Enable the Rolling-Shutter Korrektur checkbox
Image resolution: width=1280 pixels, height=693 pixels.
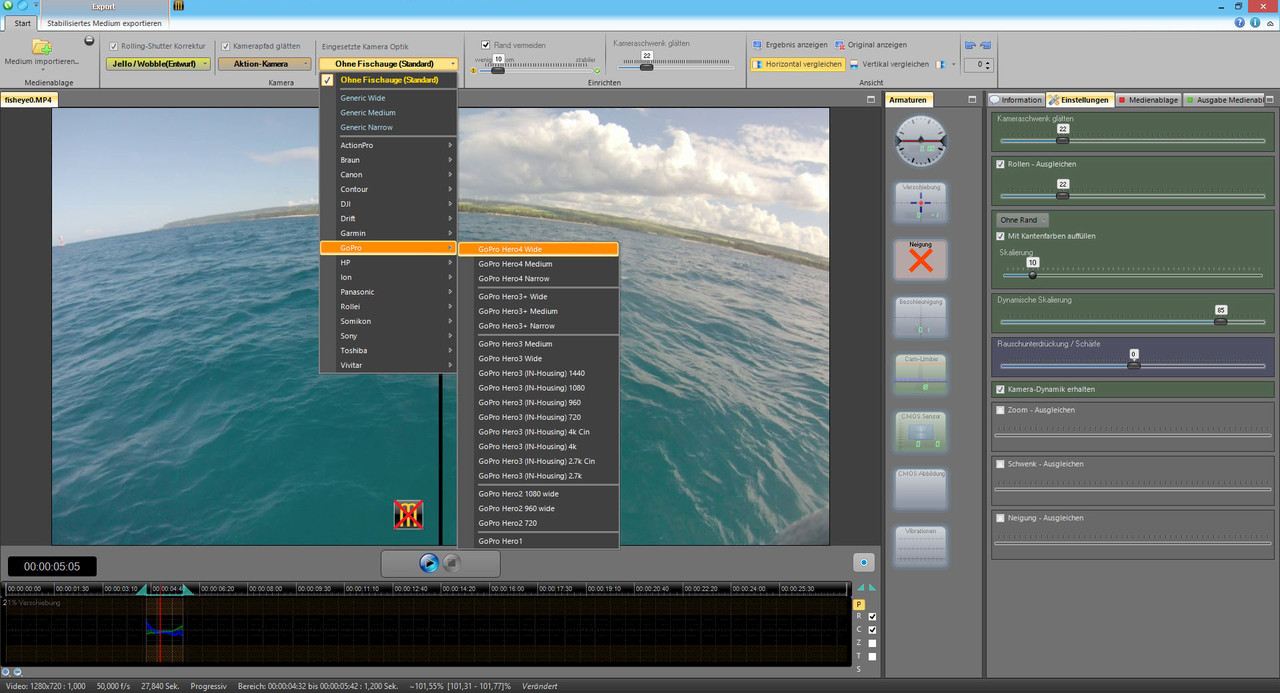[x=114, y=45]
